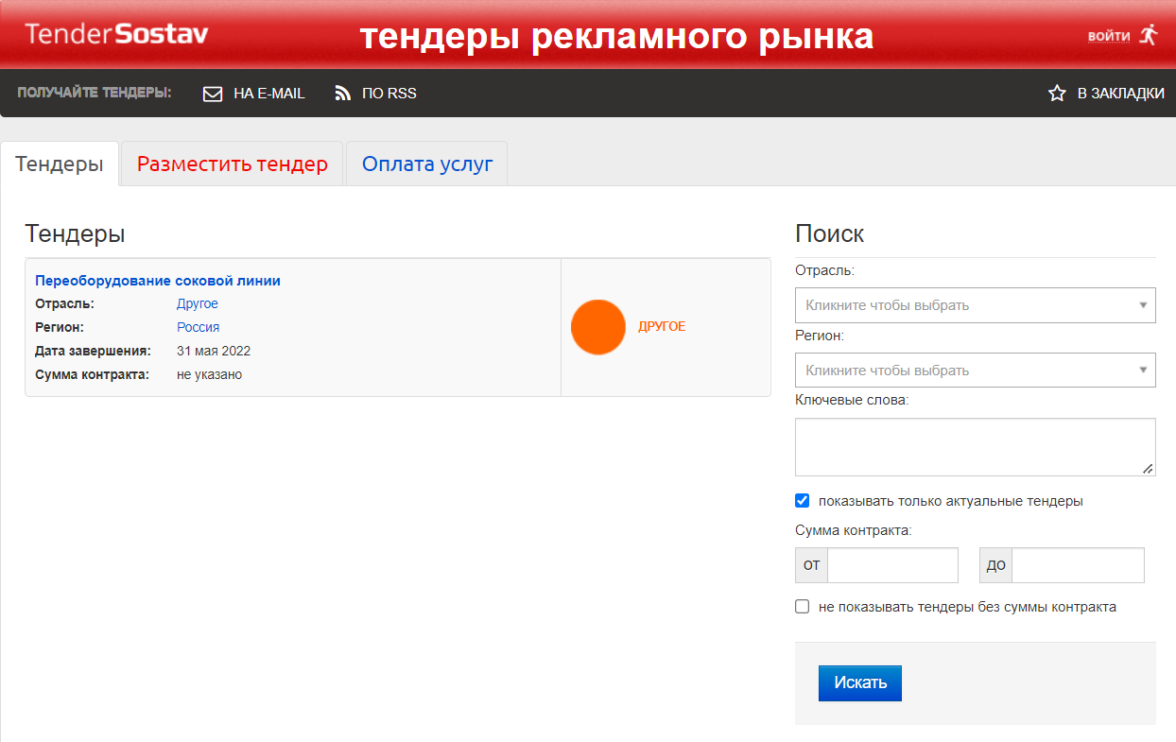Expand the Регион dropdown
Viewport: 1176px width, 742px height.
tap(975, 370)
